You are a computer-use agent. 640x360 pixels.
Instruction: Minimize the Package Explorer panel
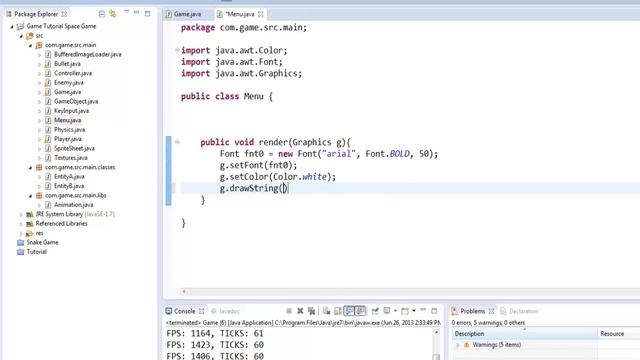coord(136,13)
